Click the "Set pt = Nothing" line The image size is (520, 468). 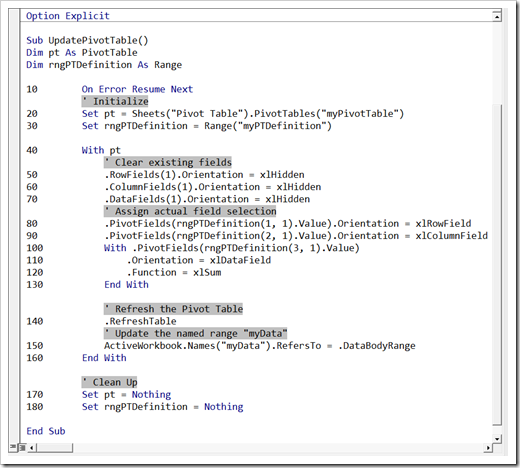click(x=126, y=395)
